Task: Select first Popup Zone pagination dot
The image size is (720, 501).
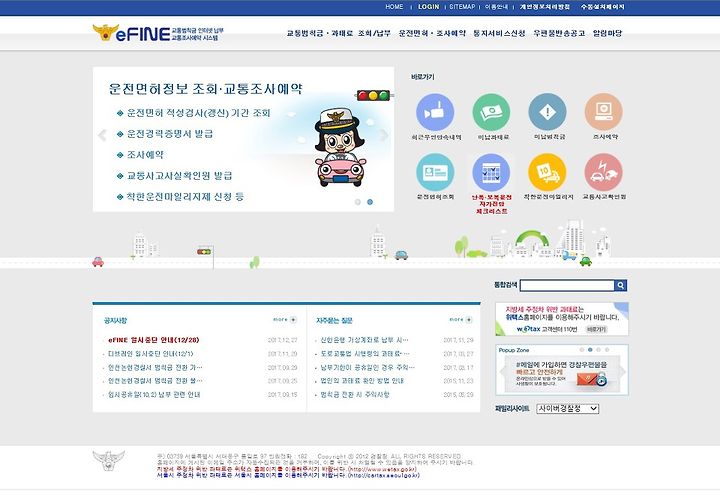Action: pyautogui.click(x=582, y=350)
